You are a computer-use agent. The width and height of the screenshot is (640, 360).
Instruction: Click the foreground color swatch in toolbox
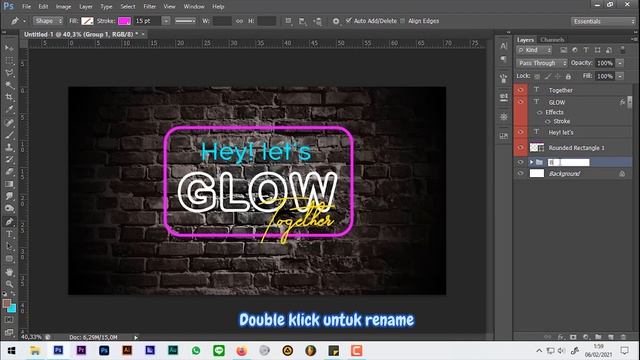[7, 304]
